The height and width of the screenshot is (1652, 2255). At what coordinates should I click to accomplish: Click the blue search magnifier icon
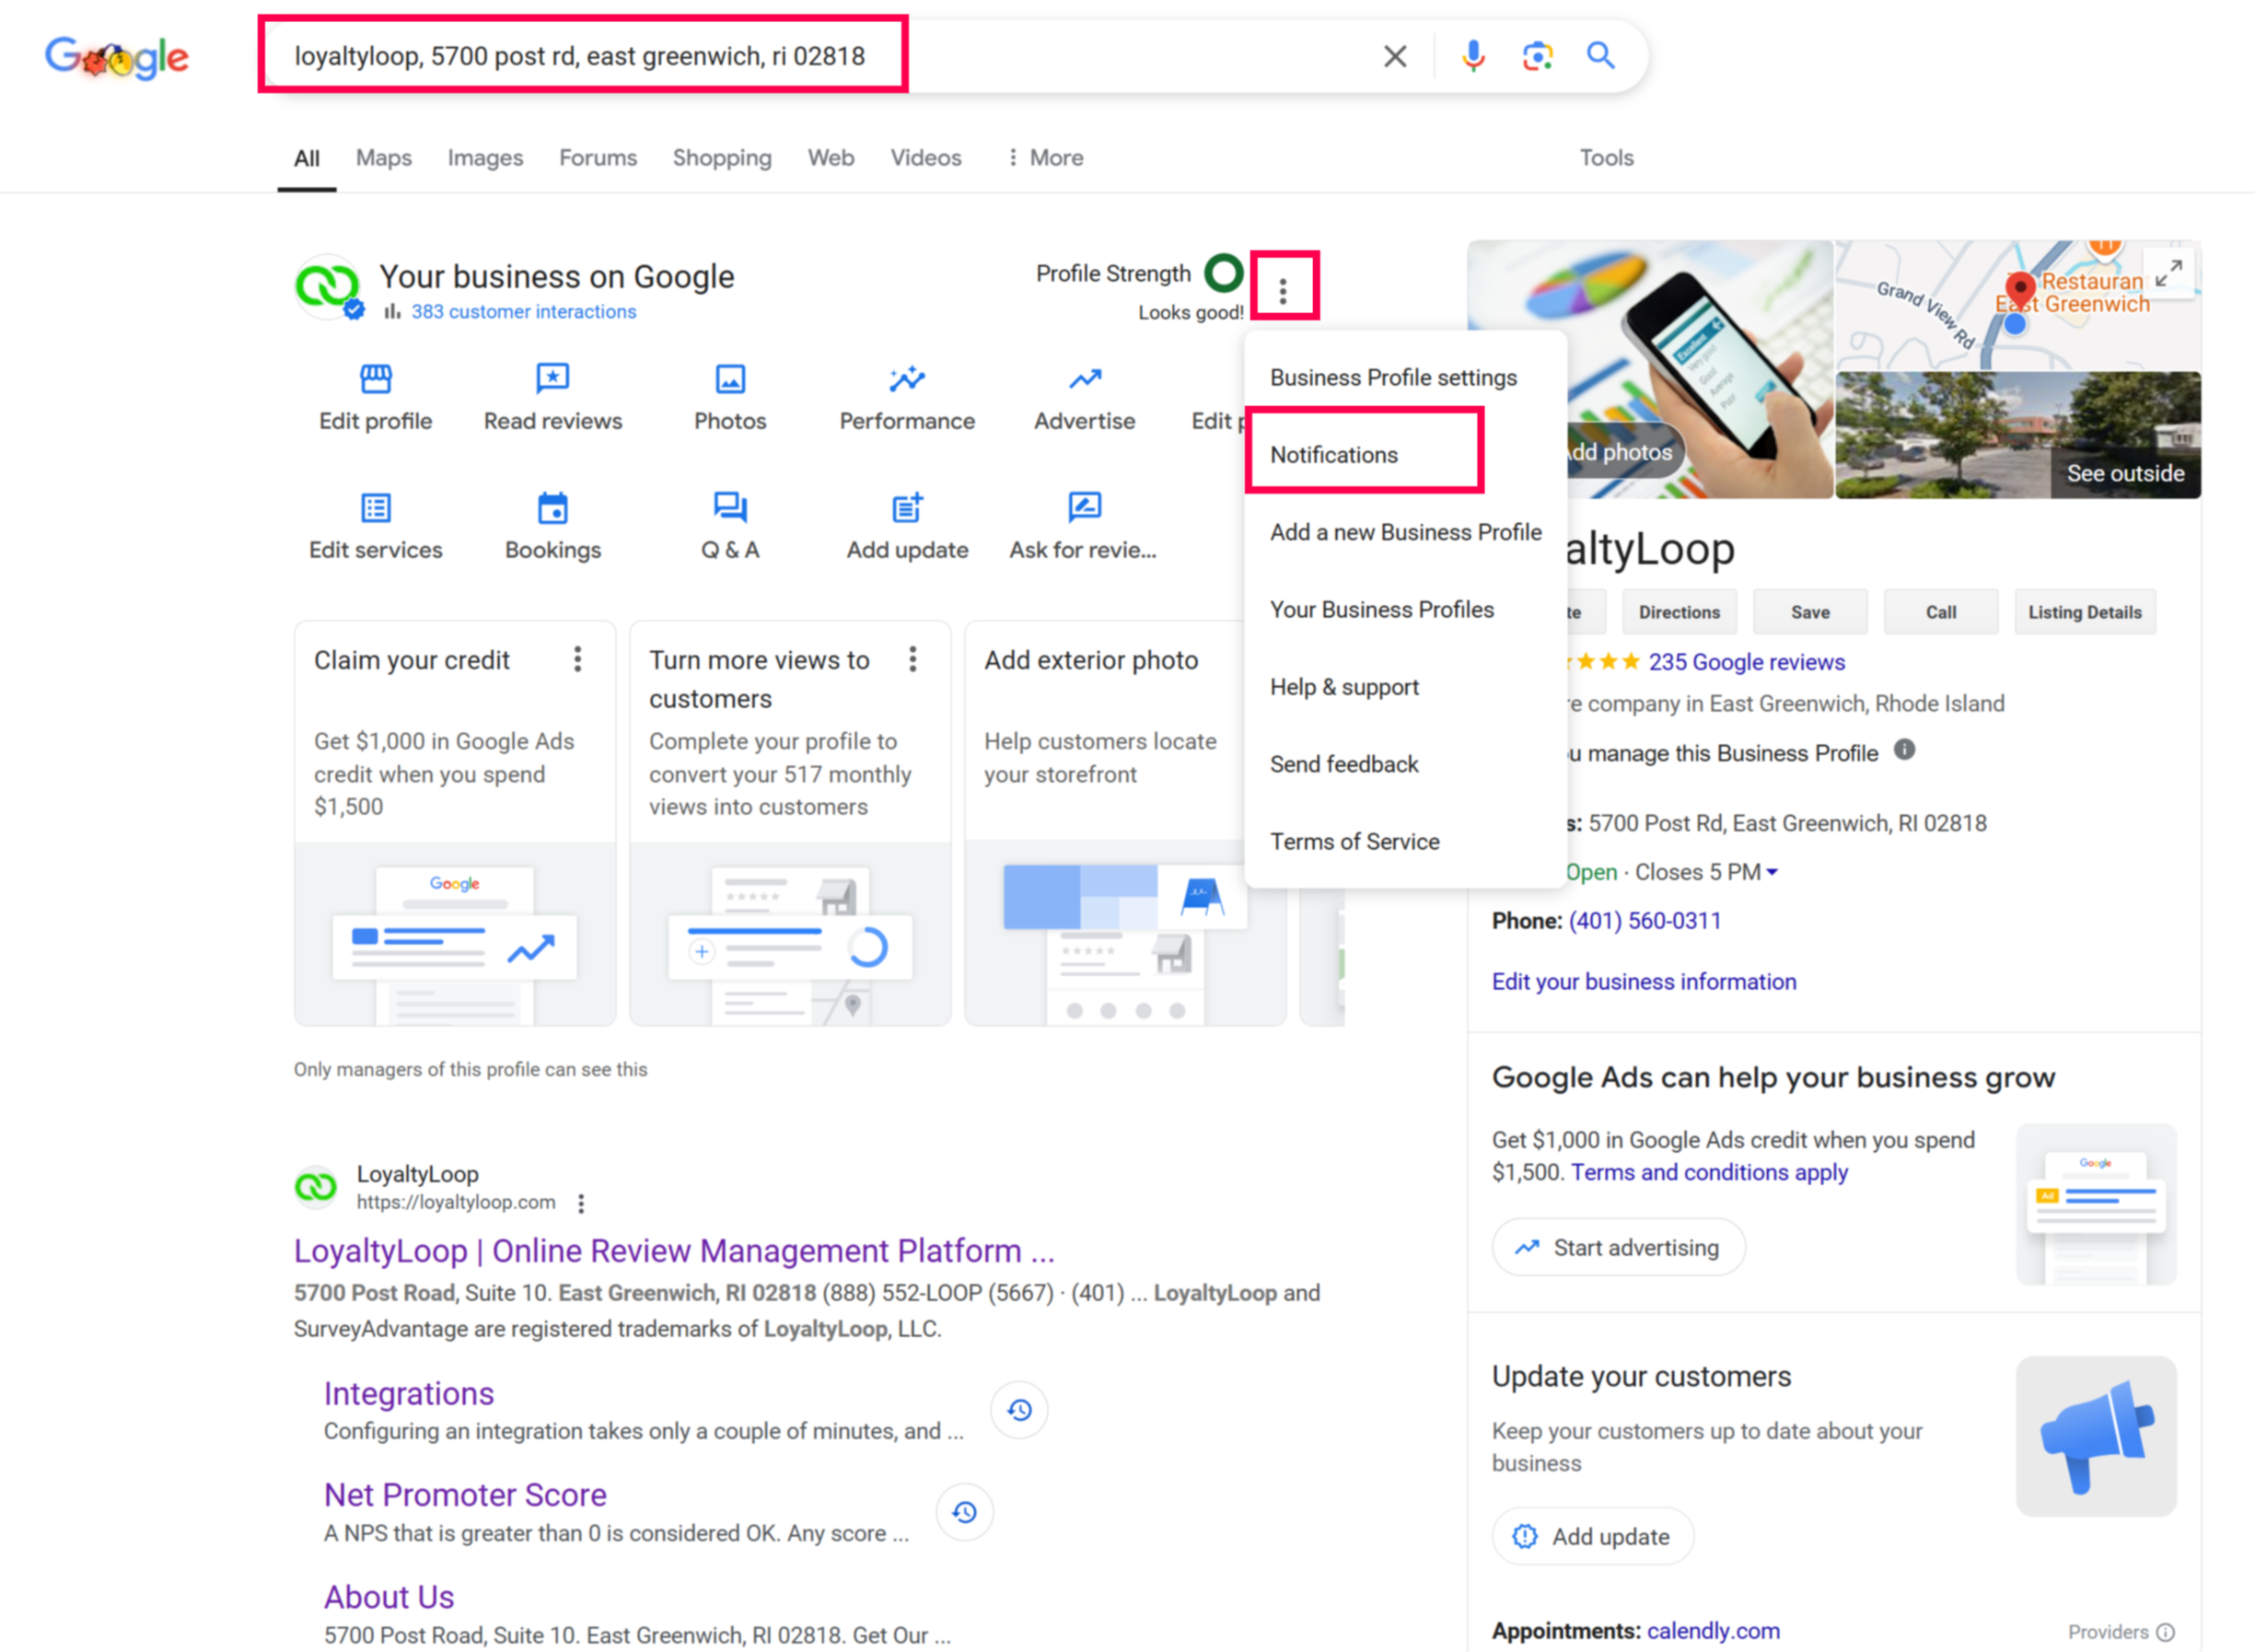(x=1600, y=56)
